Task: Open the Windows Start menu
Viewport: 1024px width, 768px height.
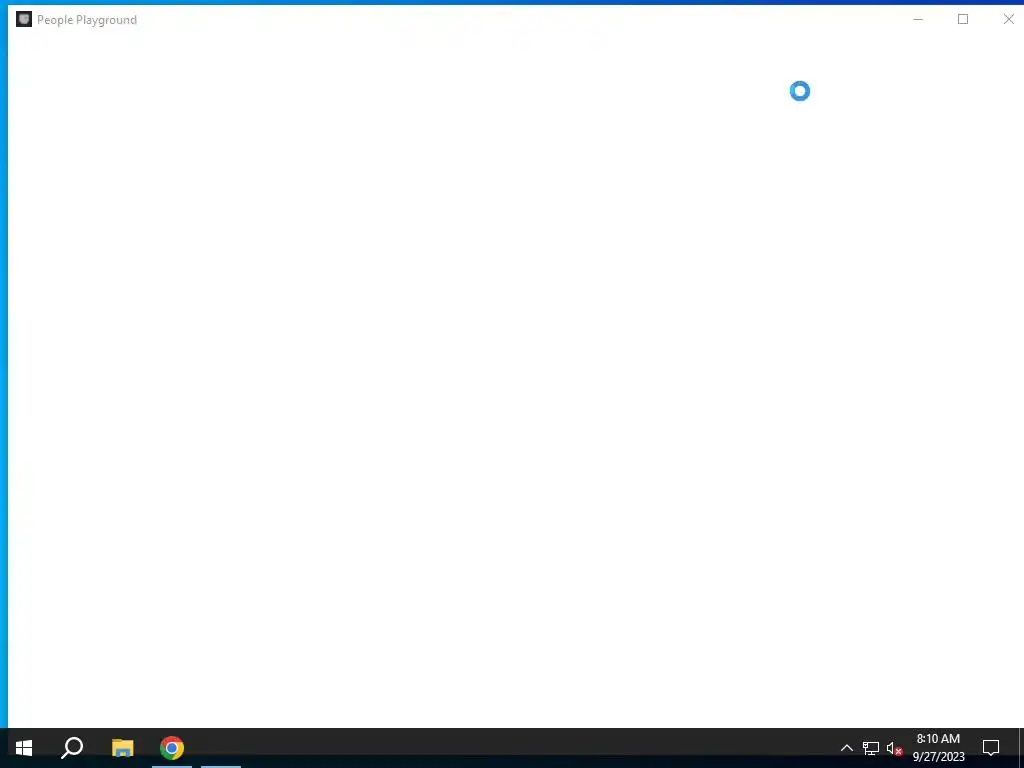Action: pos(24,748)
